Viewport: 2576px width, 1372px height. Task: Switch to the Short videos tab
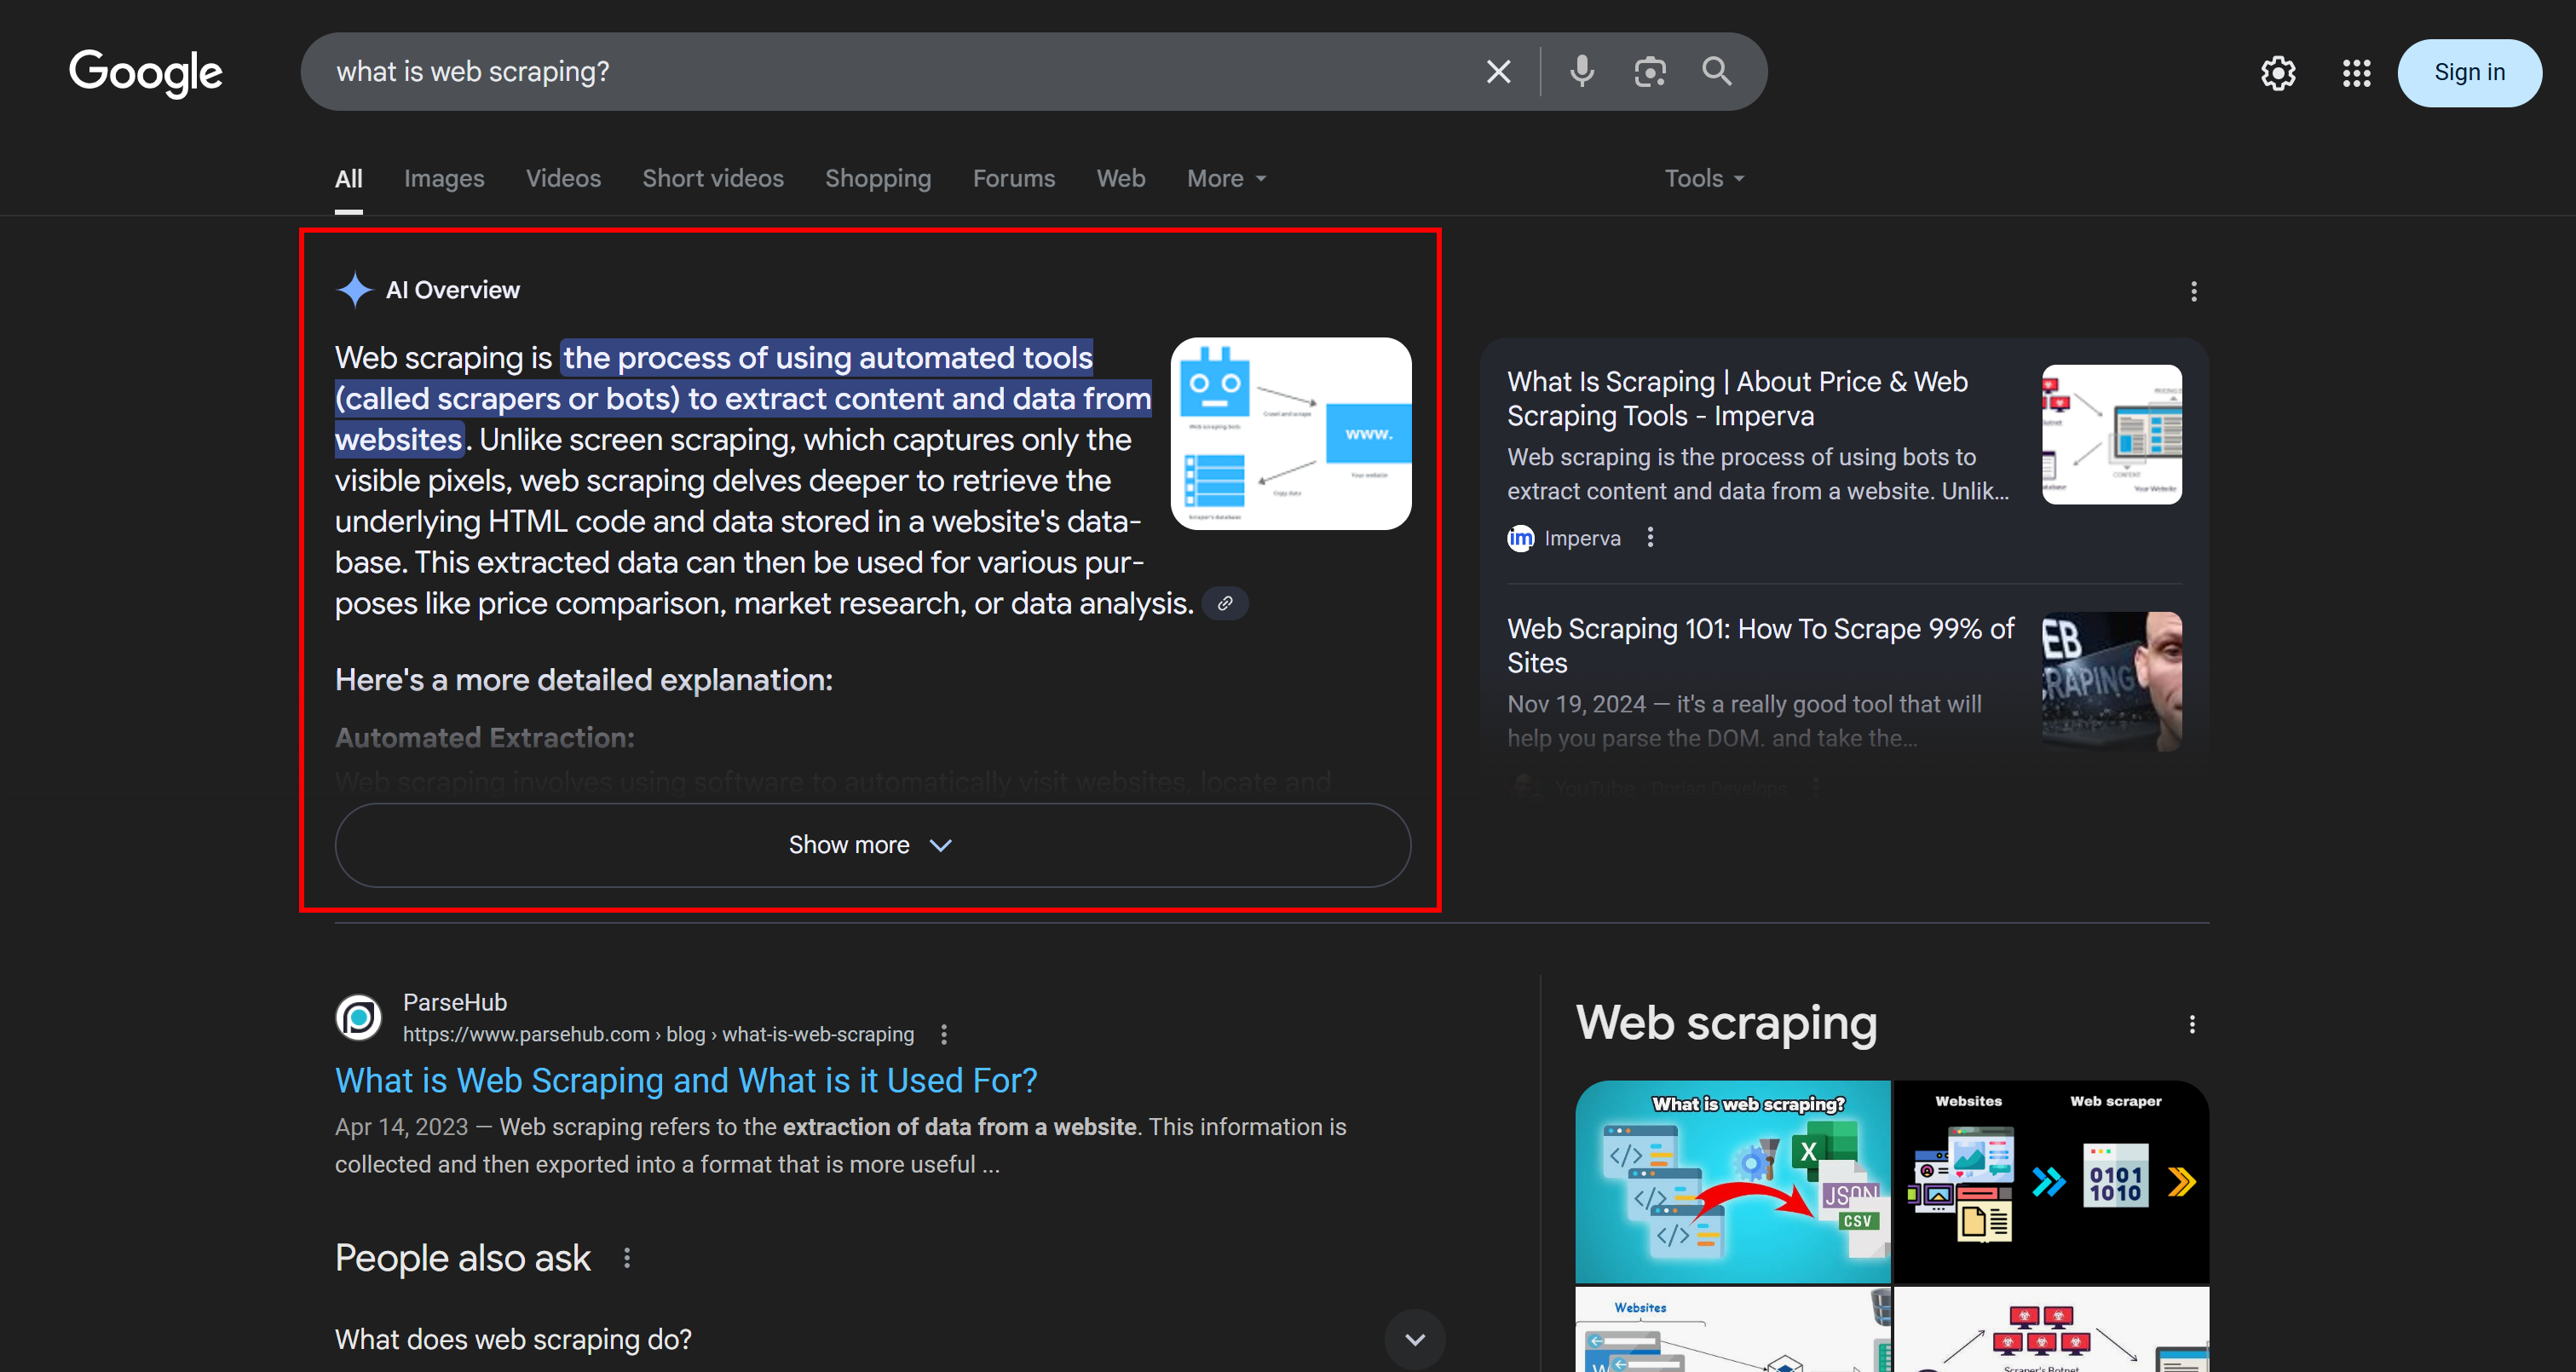point(713,179)
